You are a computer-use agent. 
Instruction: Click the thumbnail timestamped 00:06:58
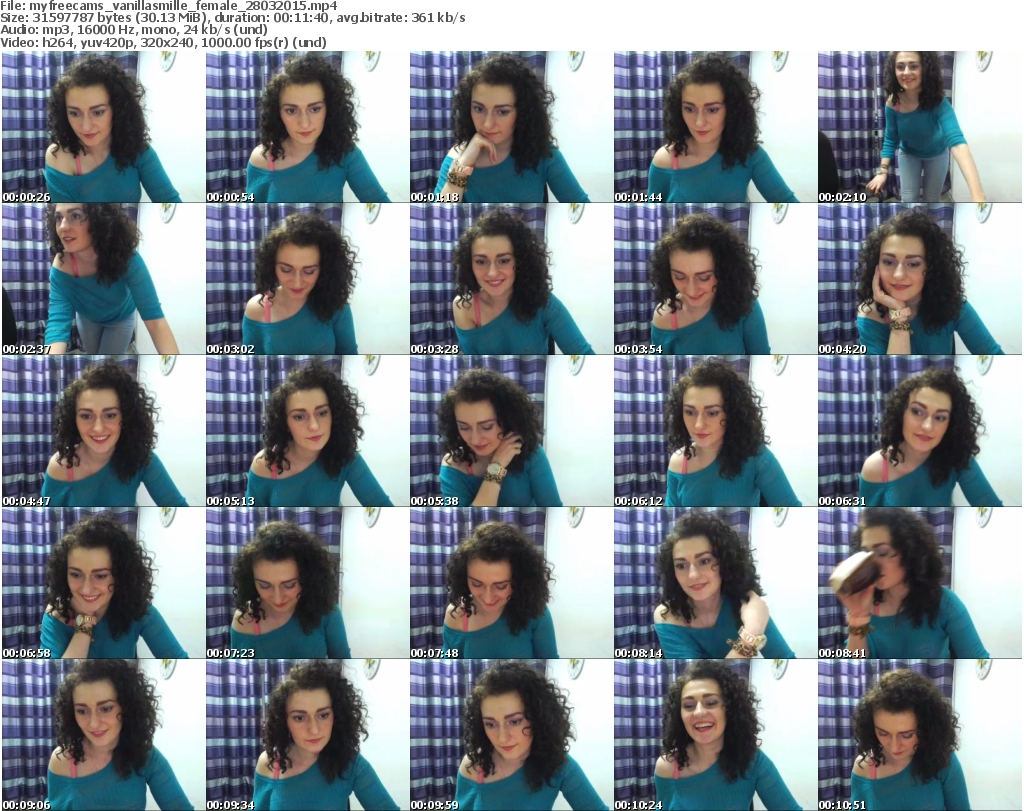click(x=103, y=583)
